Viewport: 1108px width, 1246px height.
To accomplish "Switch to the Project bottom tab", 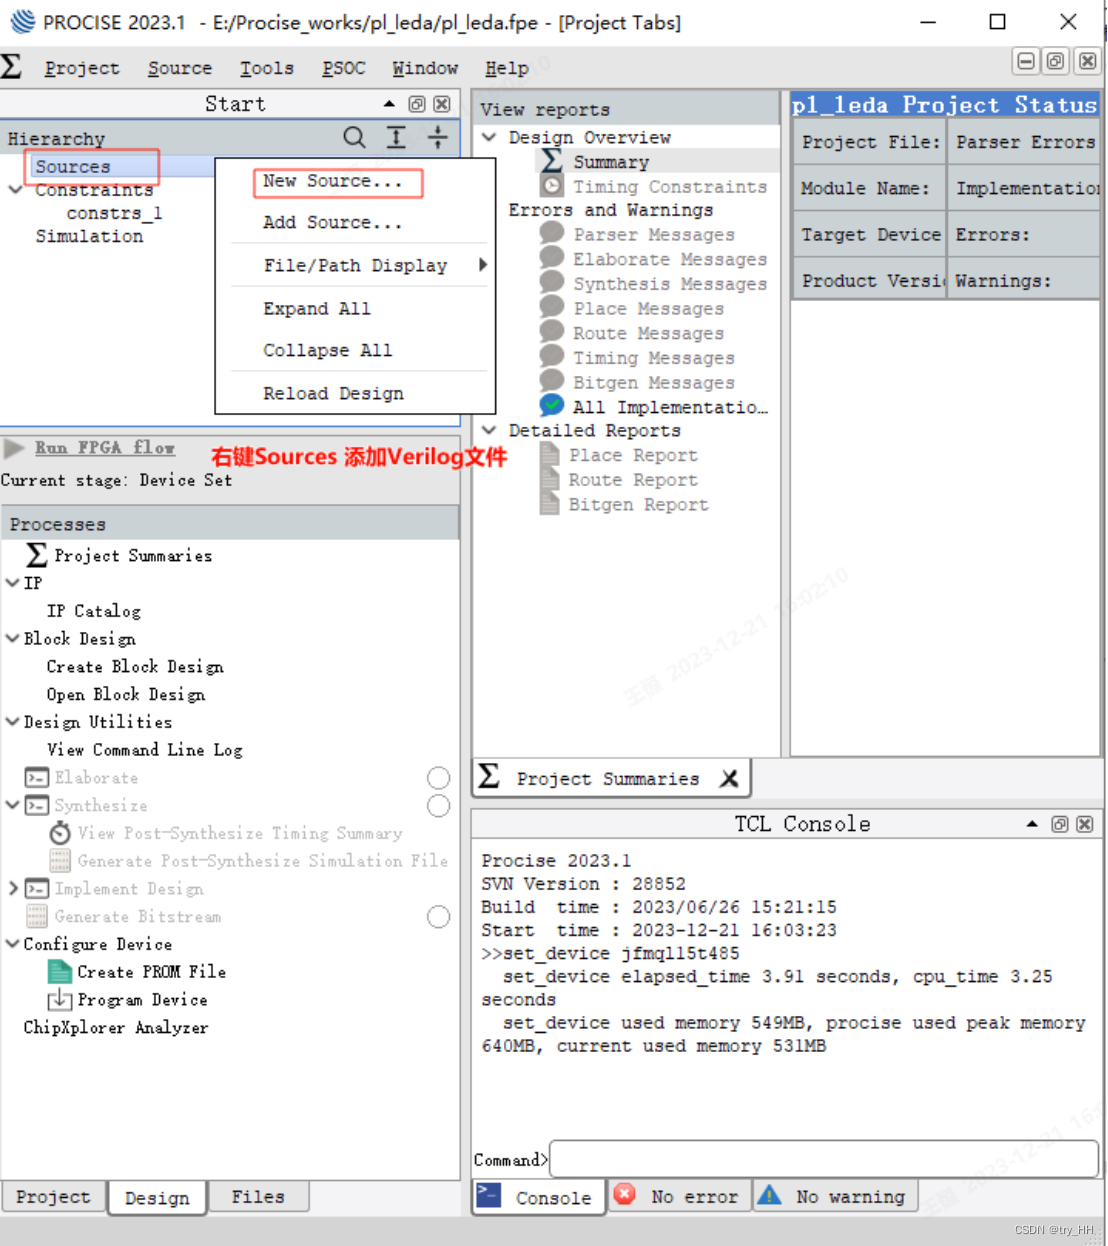I will 53,1196.
